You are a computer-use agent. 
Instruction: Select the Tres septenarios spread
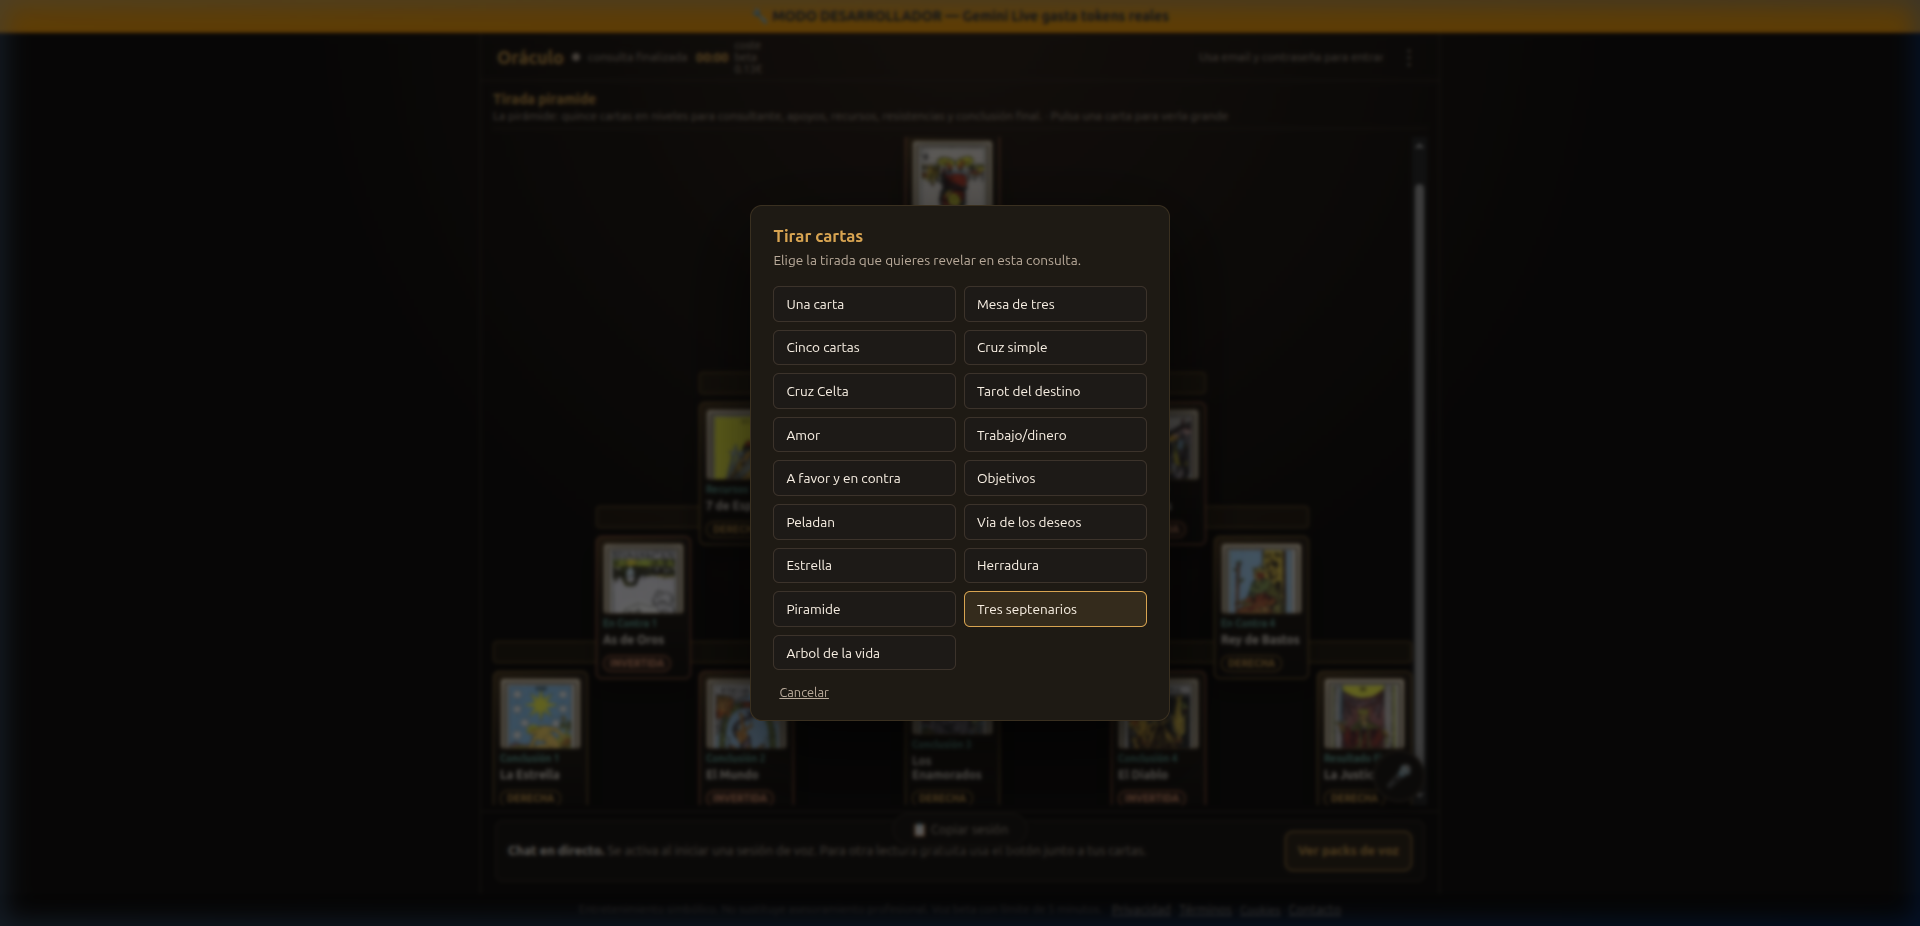point(1055,609)
